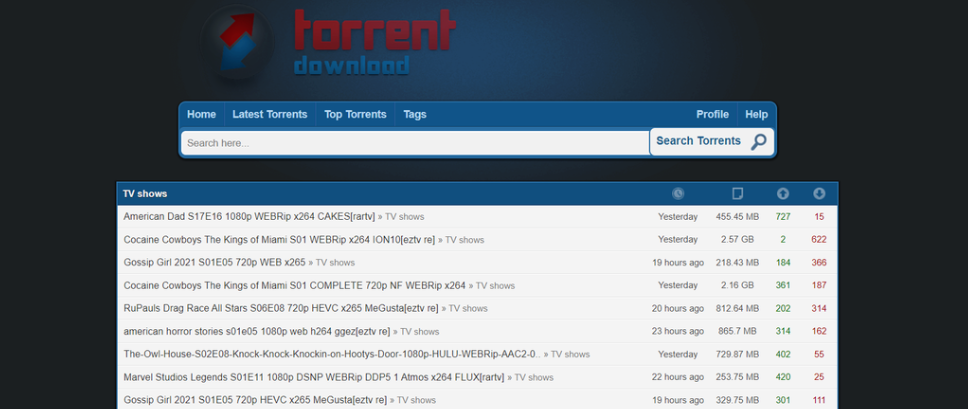968x409 pixels.
Task: Go to Latest Torrents
Action: (270, 115)
